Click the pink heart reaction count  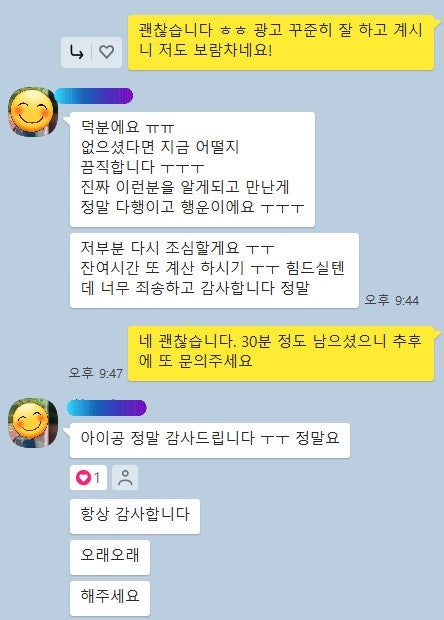[88, 478]
